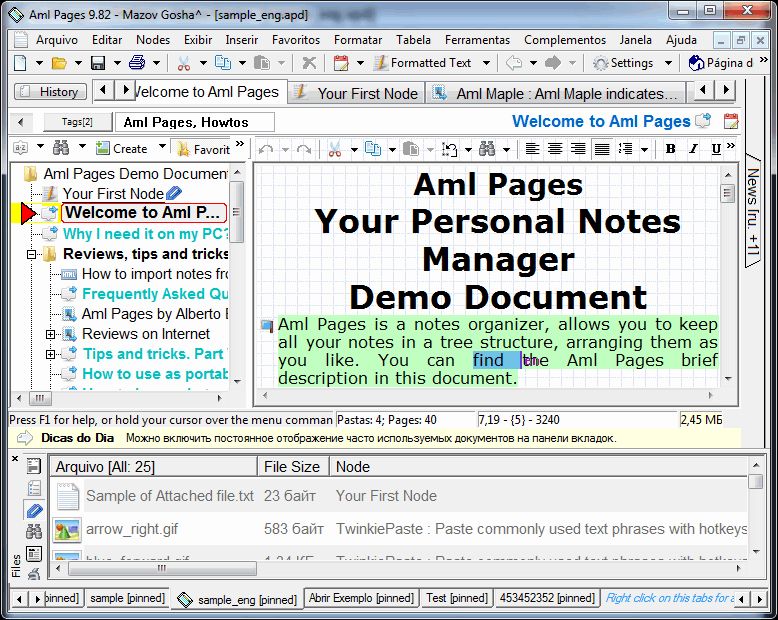Screen dimensions: 778x620
Task: Toggle Bold formatting
Action: [670, 148]
